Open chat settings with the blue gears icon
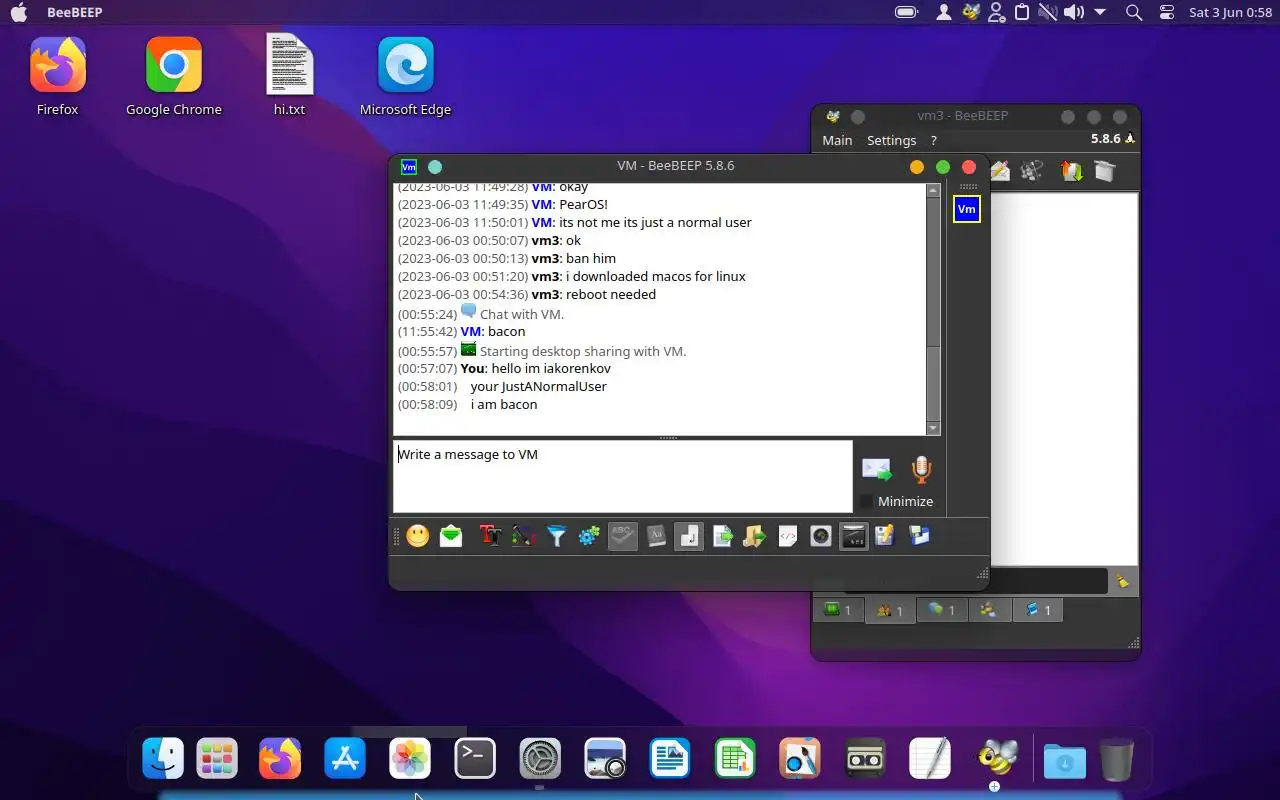This screenshot has width=1280, height=800. click(589, 536)
